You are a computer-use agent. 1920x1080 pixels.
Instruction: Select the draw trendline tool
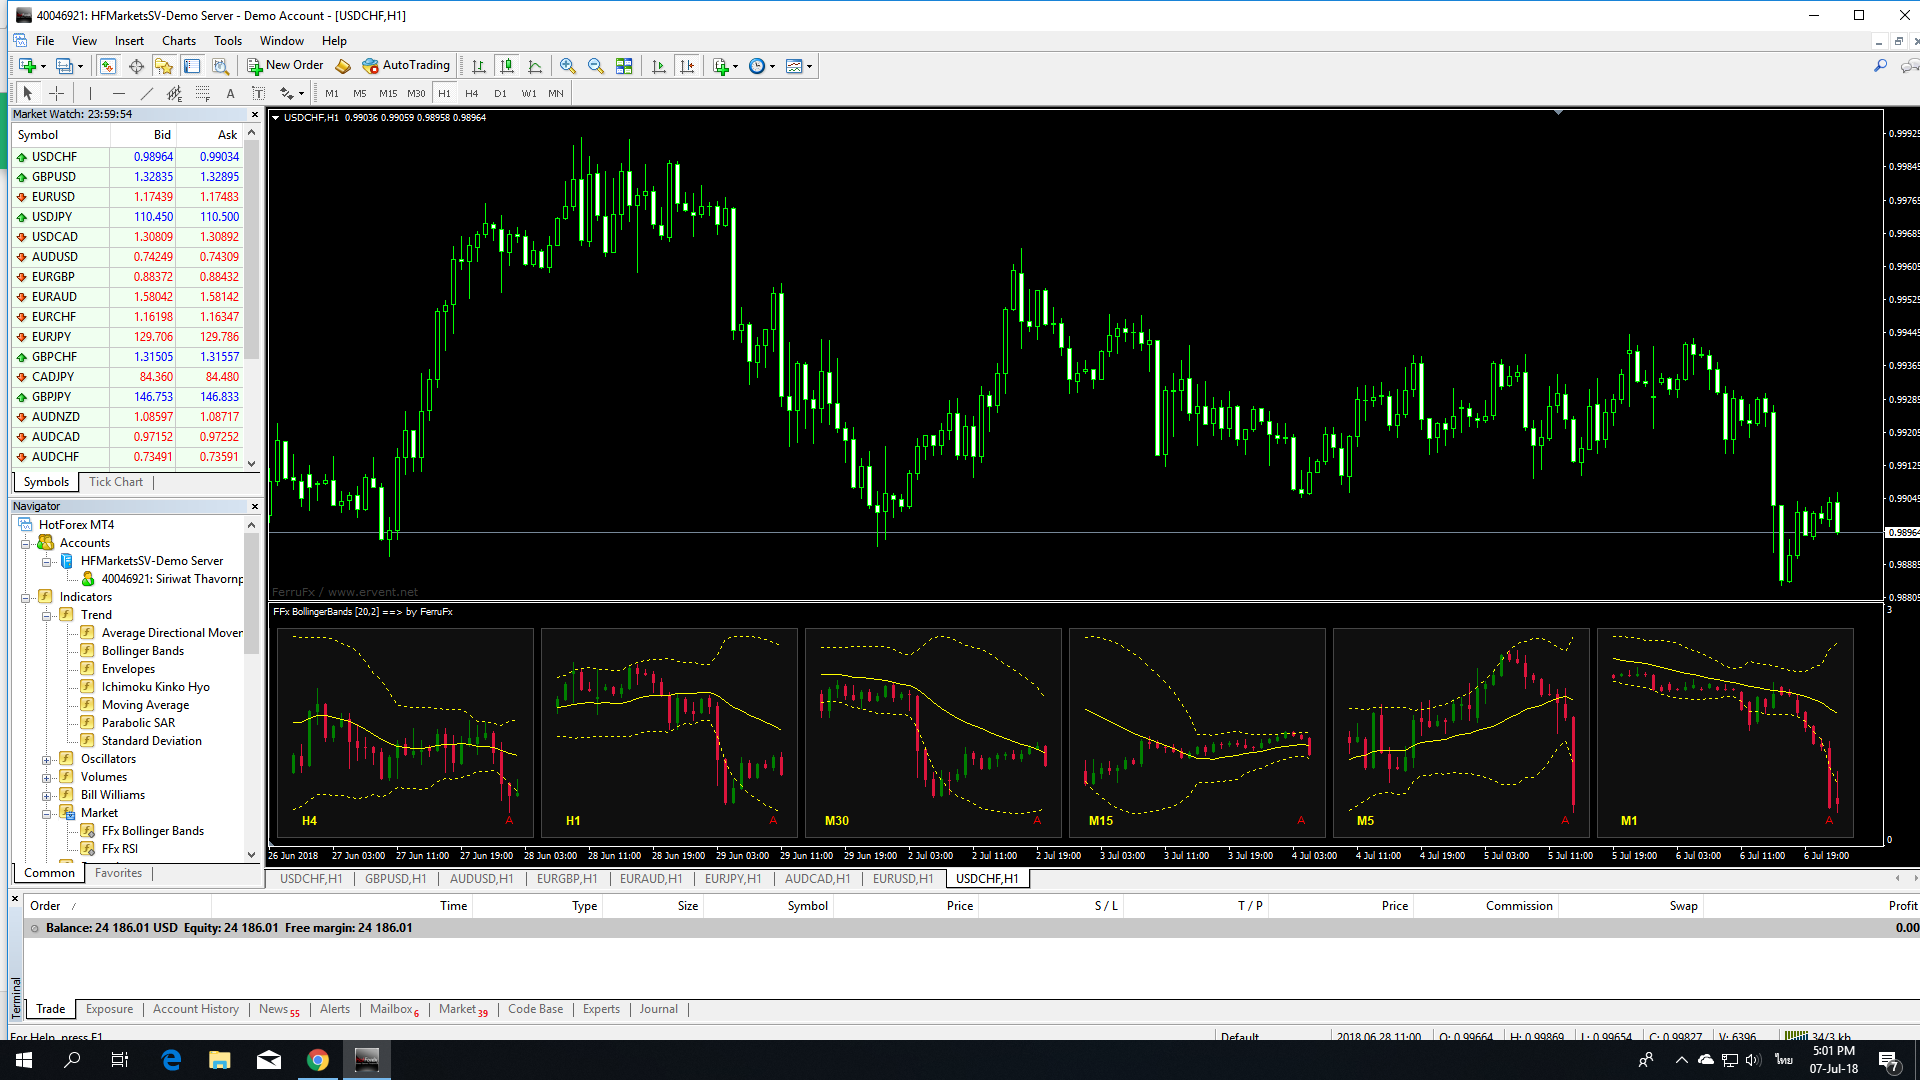click(x=146, y=93)
